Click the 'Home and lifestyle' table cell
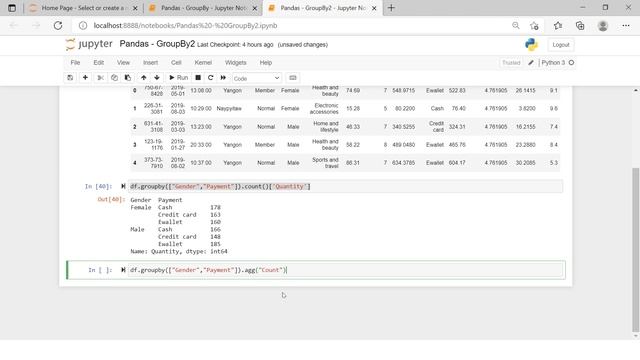This screenshot has height=360, width=640. click(x=326, y=127)
